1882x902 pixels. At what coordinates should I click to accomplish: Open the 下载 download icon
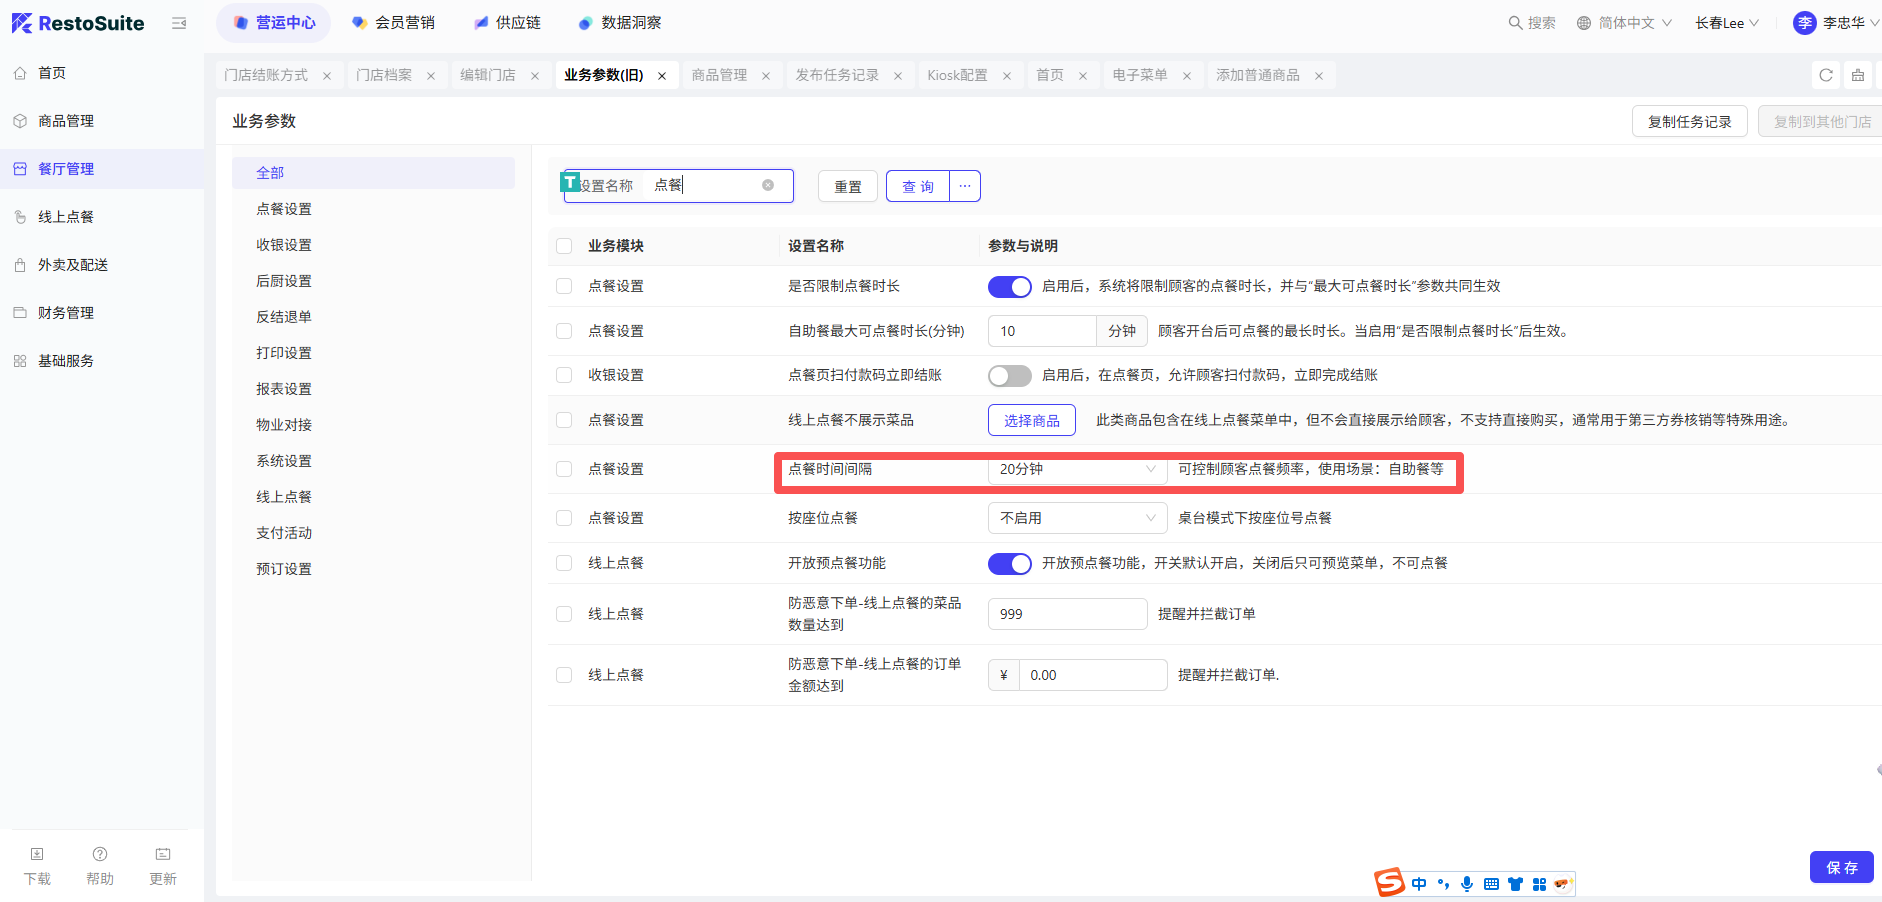(37, 854)
